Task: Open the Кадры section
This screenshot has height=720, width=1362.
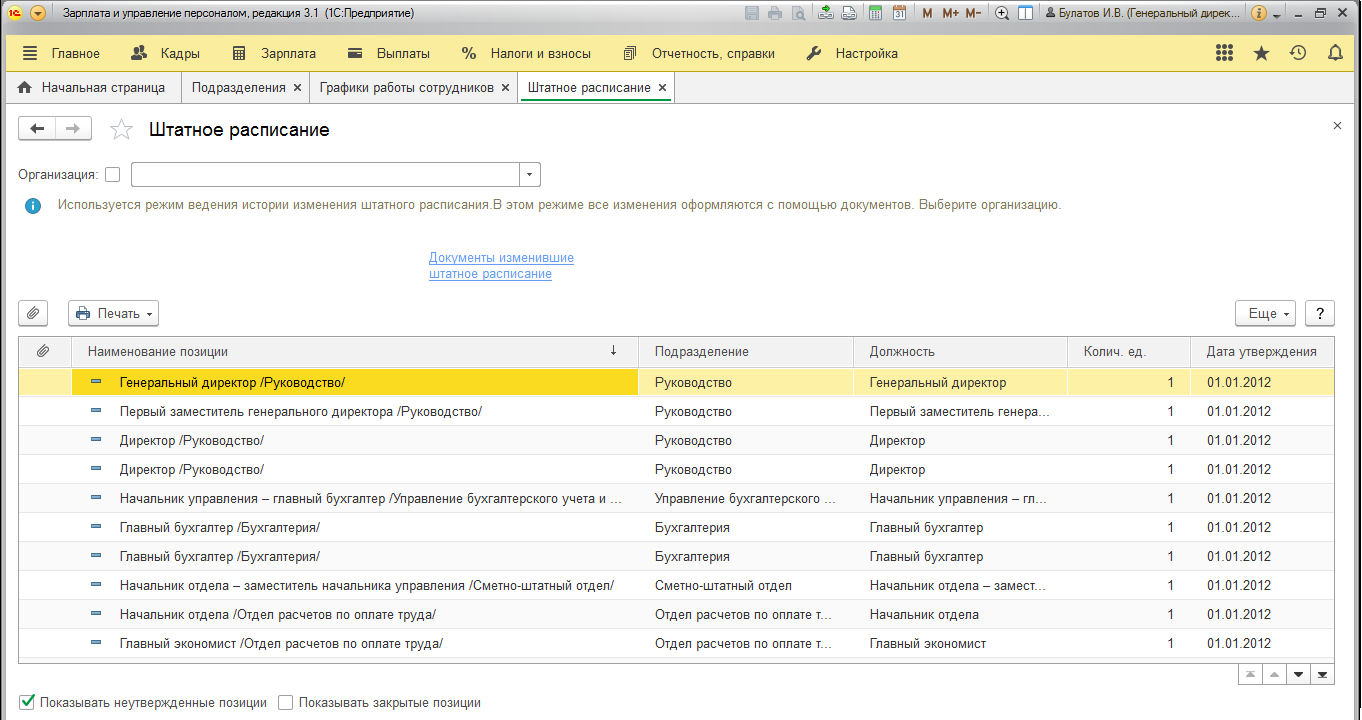Action: 166,53
